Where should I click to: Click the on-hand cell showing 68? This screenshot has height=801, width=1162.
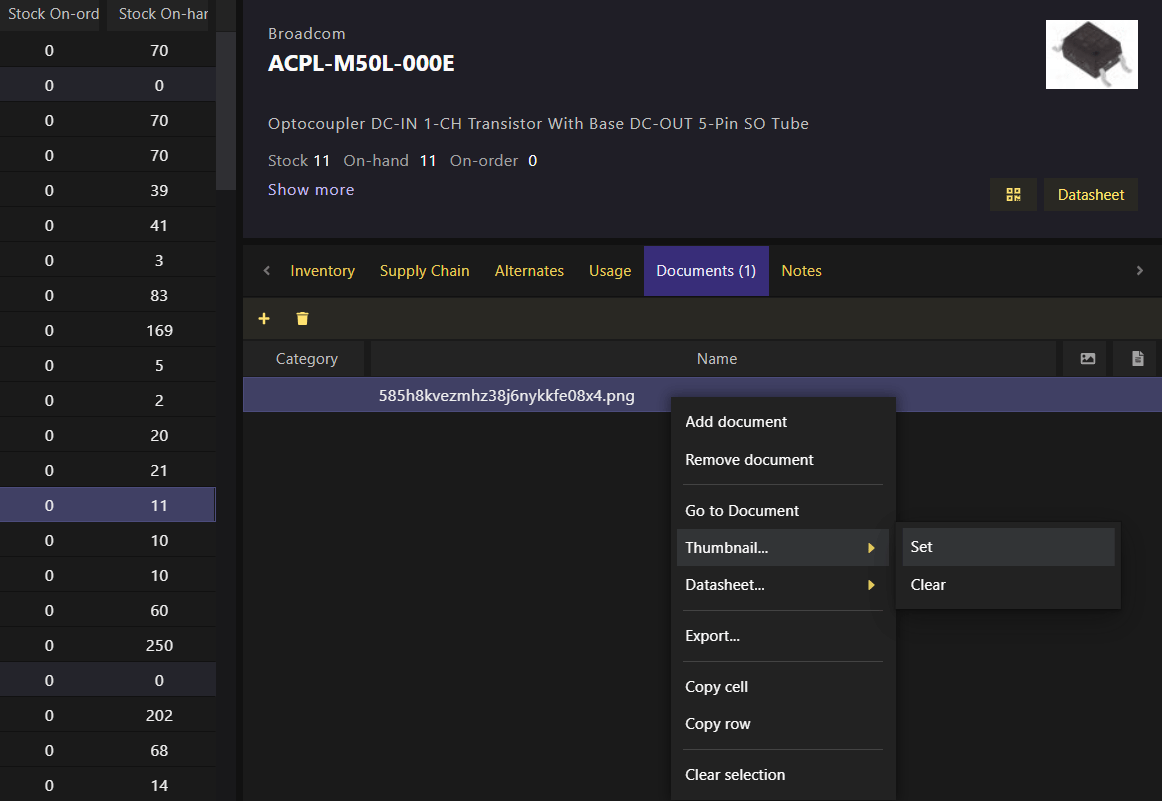coord(159,751)
